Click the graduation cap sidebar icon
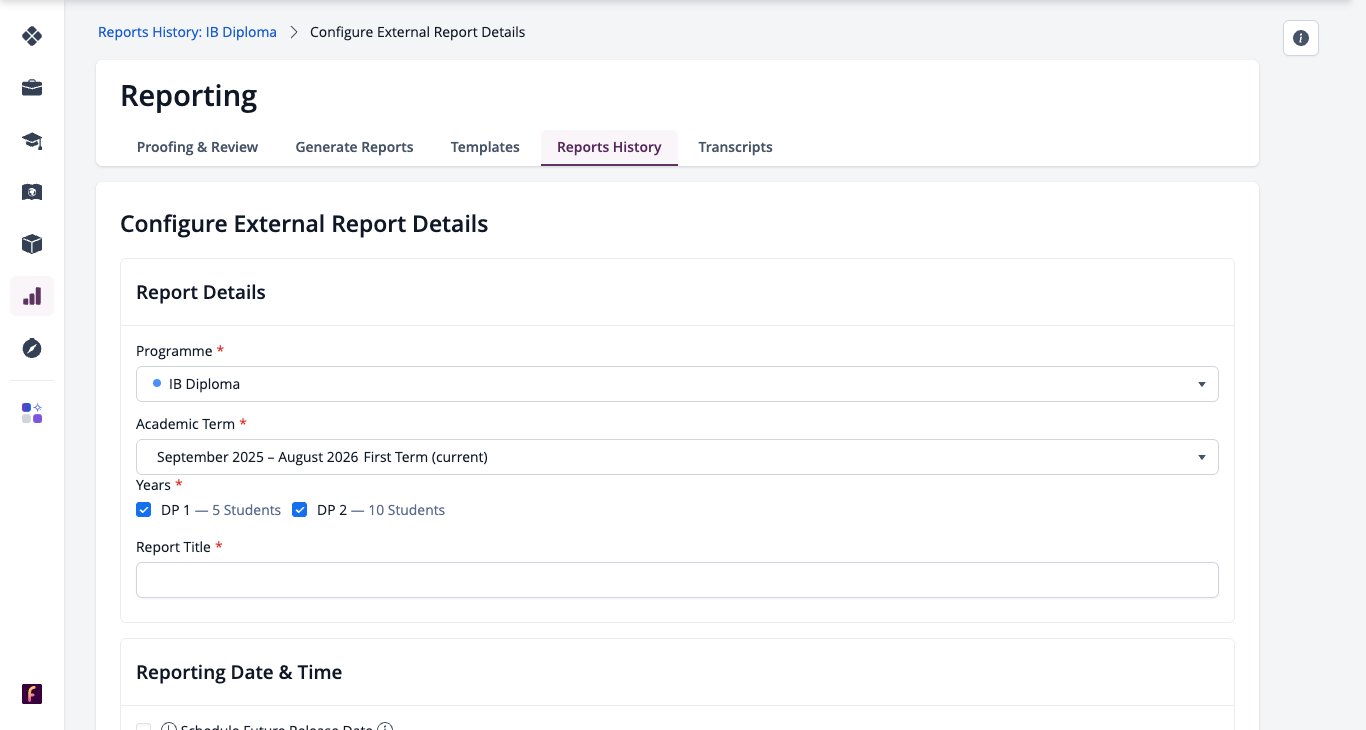 pos(32,140)
